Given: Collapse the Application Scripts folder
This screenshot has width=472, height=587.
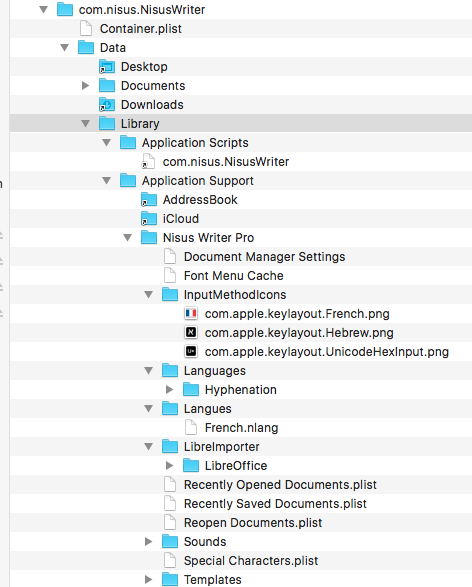Looking at the screenshot, I should (107, 143).
